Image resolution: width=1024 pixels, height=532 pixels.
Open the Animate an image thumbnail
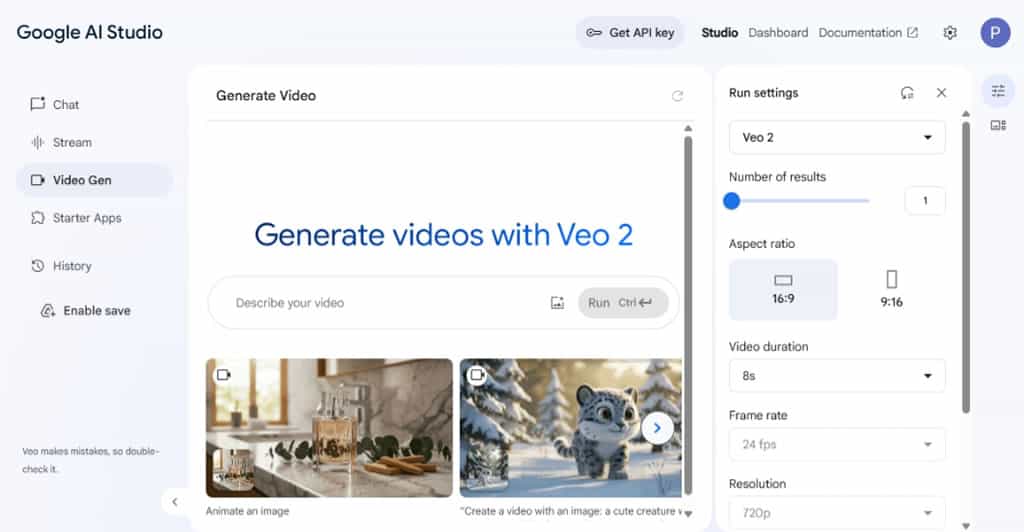[329, 428]
